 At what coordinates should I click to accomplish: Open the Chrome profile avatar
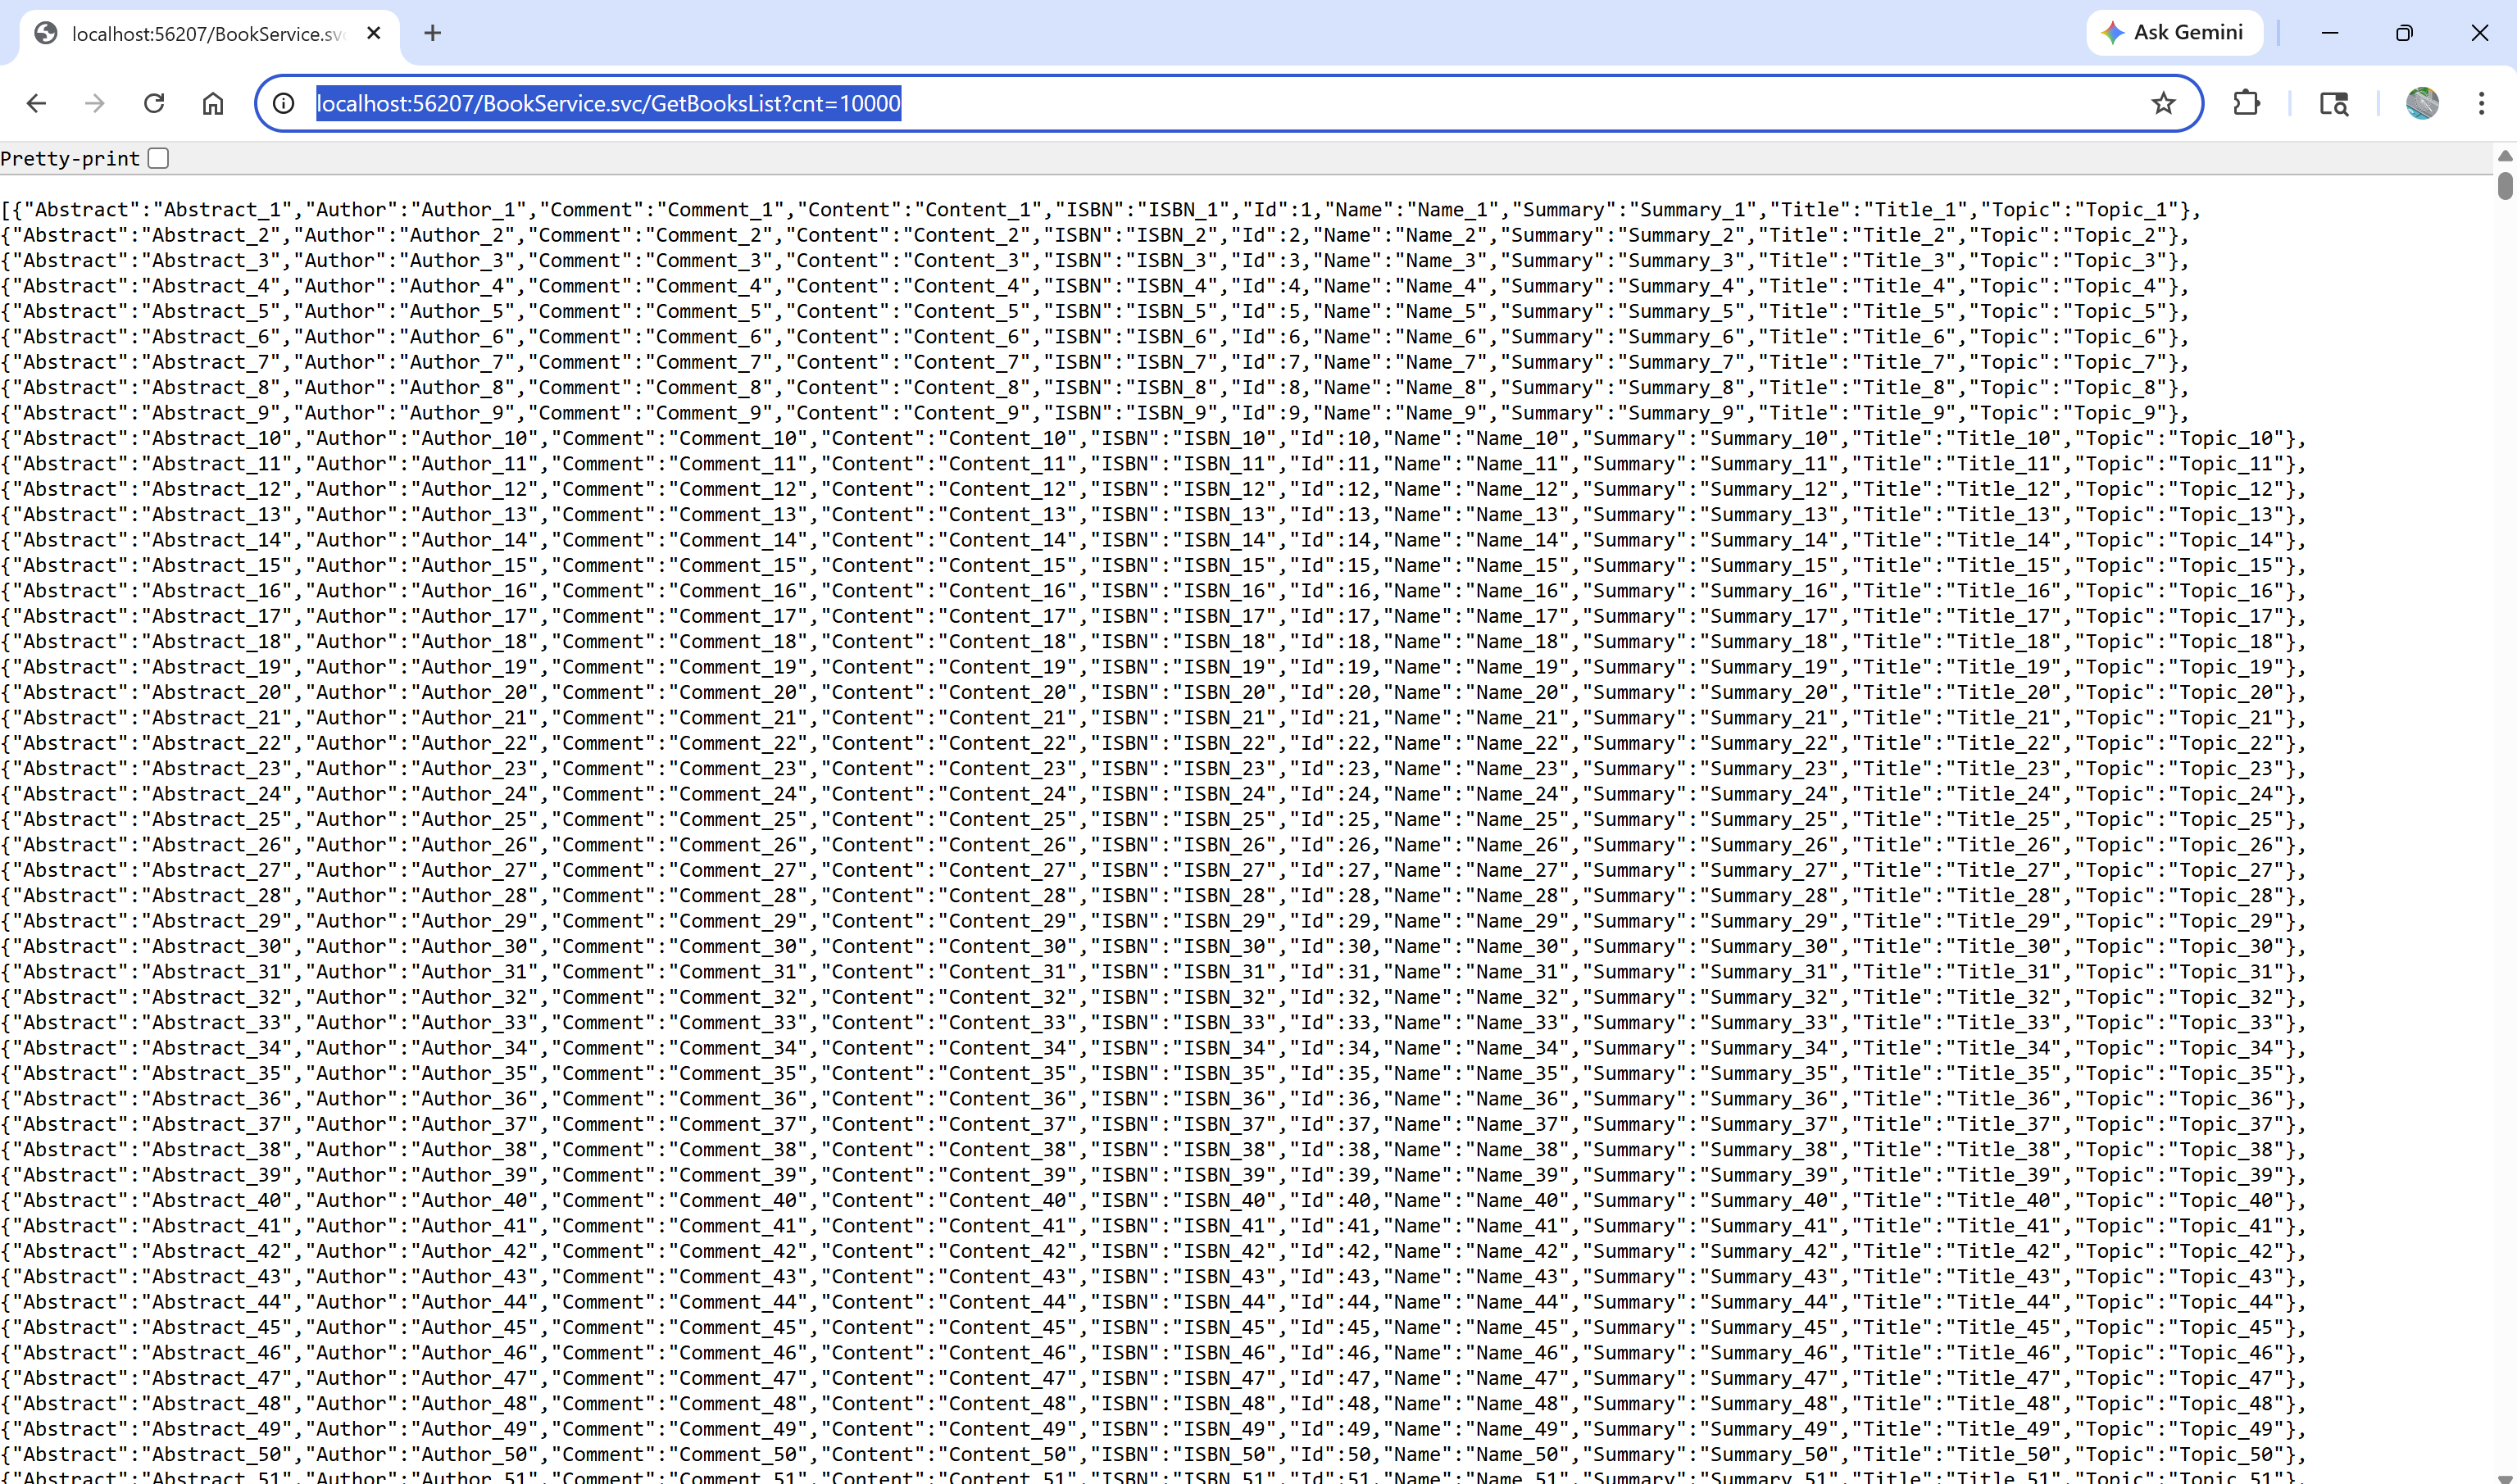[2422, 103]
